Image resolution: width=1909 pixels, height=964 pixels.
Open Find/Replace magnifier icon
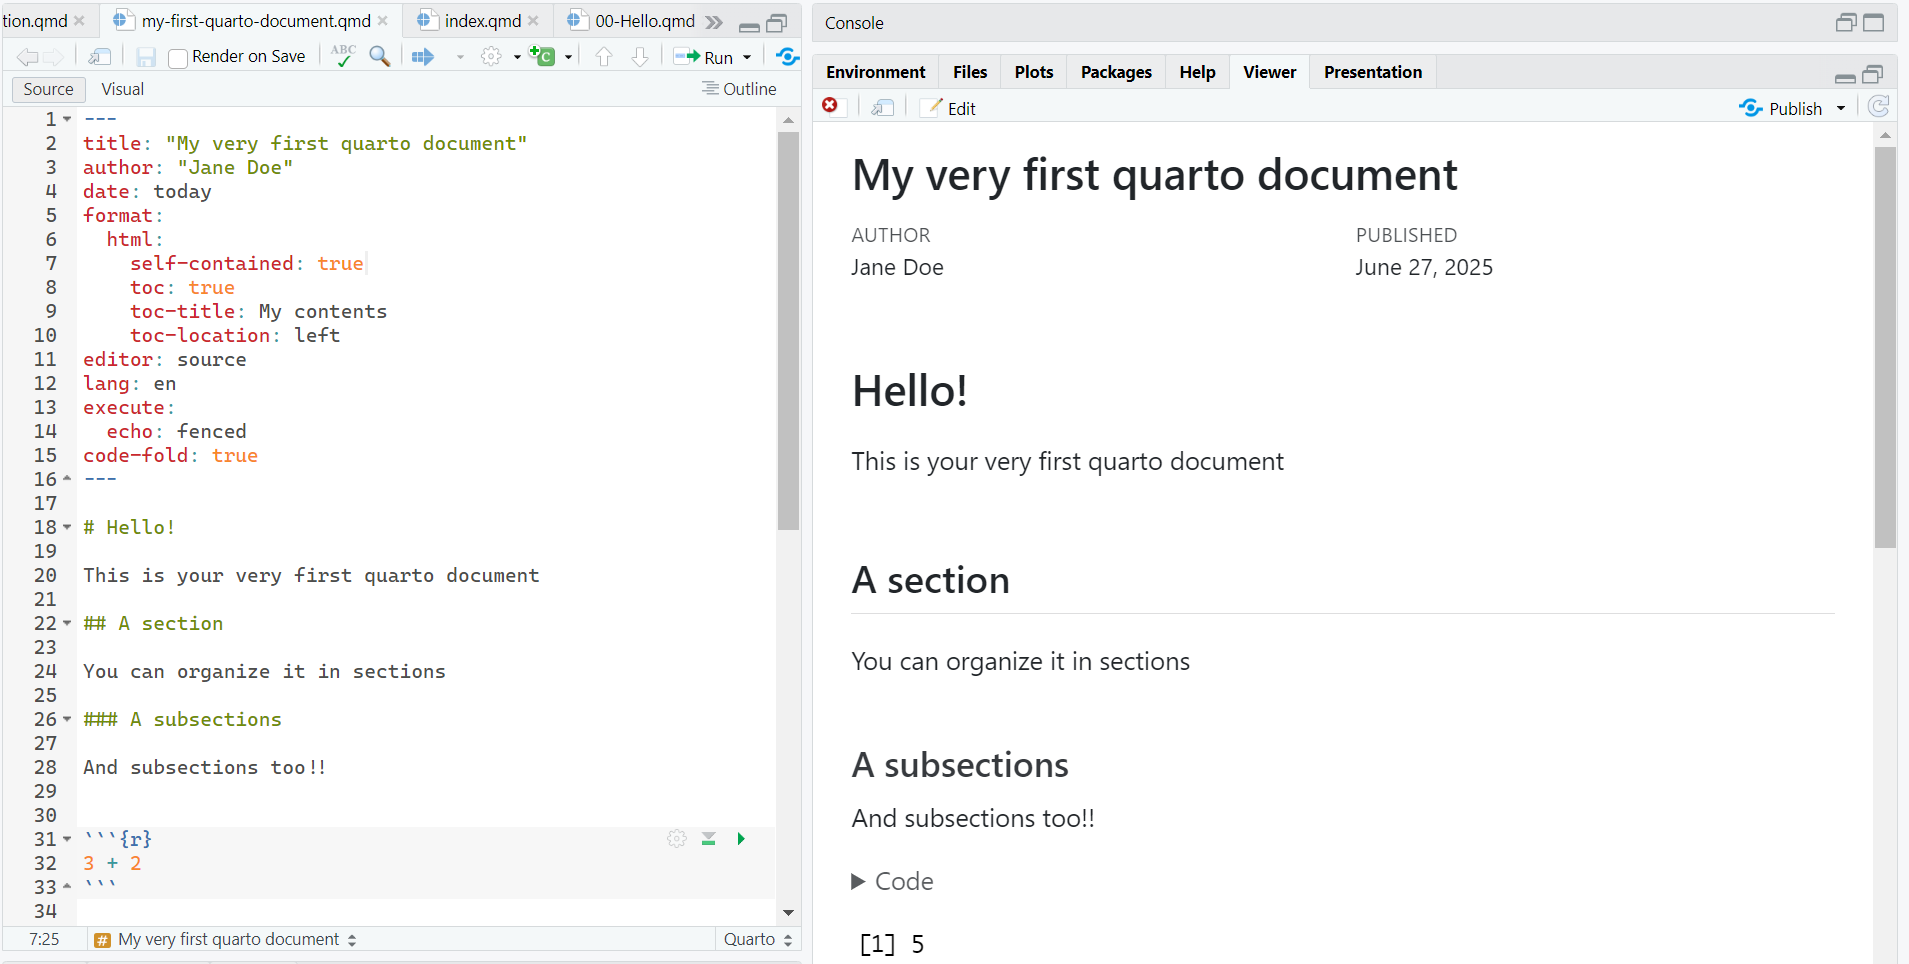379,56
